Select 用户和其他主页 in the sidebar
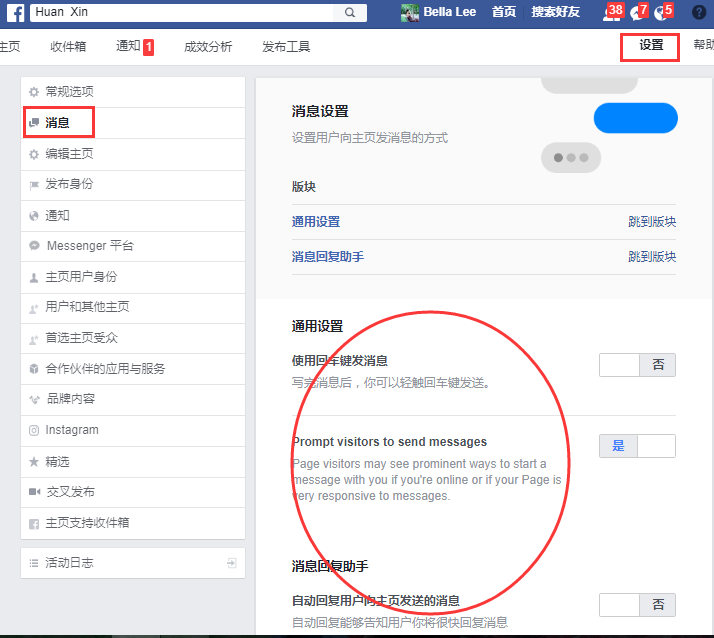Image resolution: width=714 pixels, height=638 pixels. tap(133, 308)
